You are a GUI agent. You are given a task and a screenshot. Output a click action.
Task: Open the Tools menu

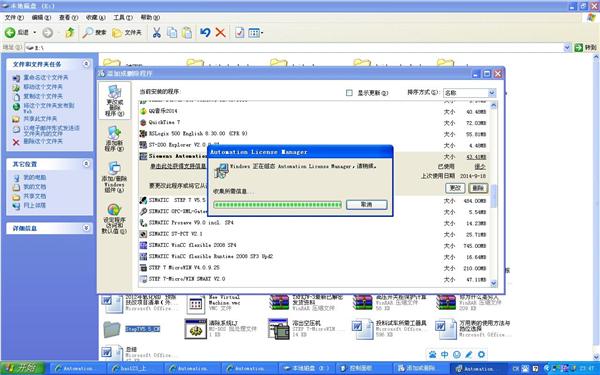(x=122, y=18)
